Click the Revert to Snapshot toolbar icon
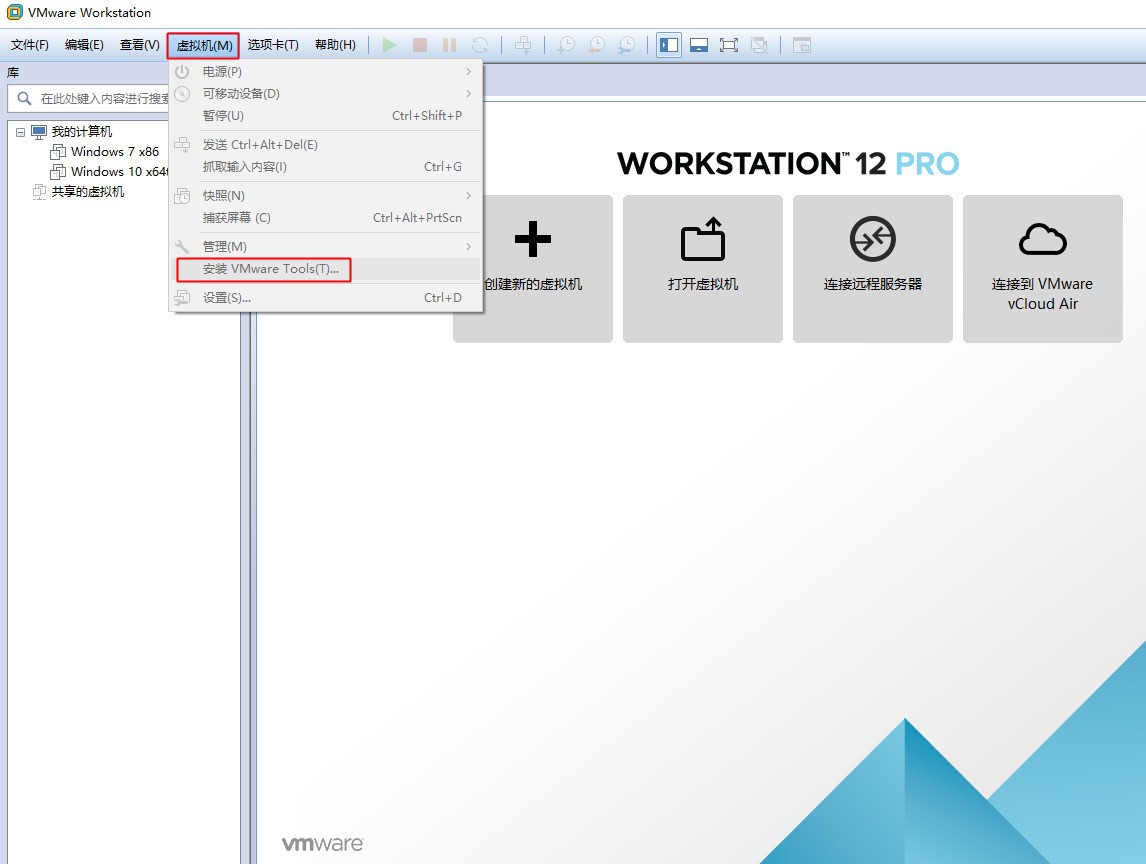The width and height of the screenshot is (1146, 864). [596, 45]
